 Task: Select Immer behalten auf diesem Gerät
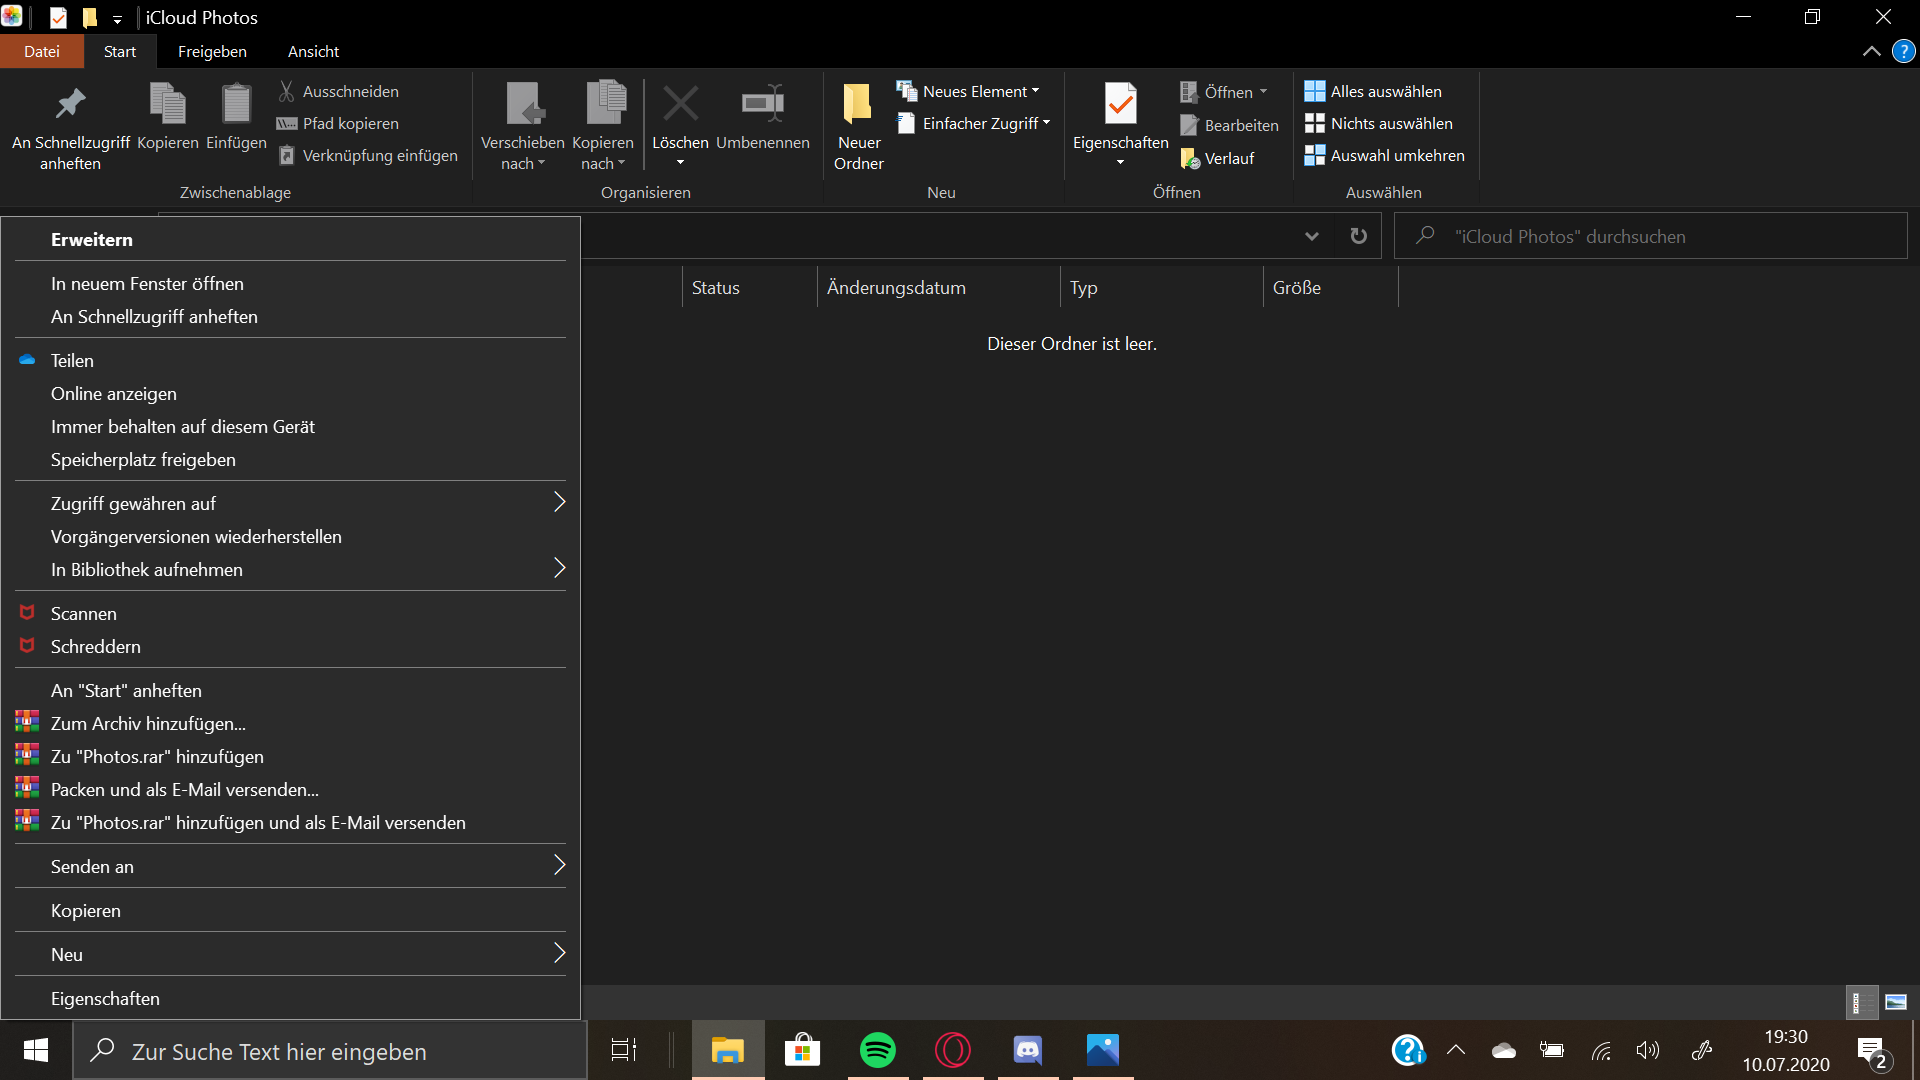tap(290, 426)
